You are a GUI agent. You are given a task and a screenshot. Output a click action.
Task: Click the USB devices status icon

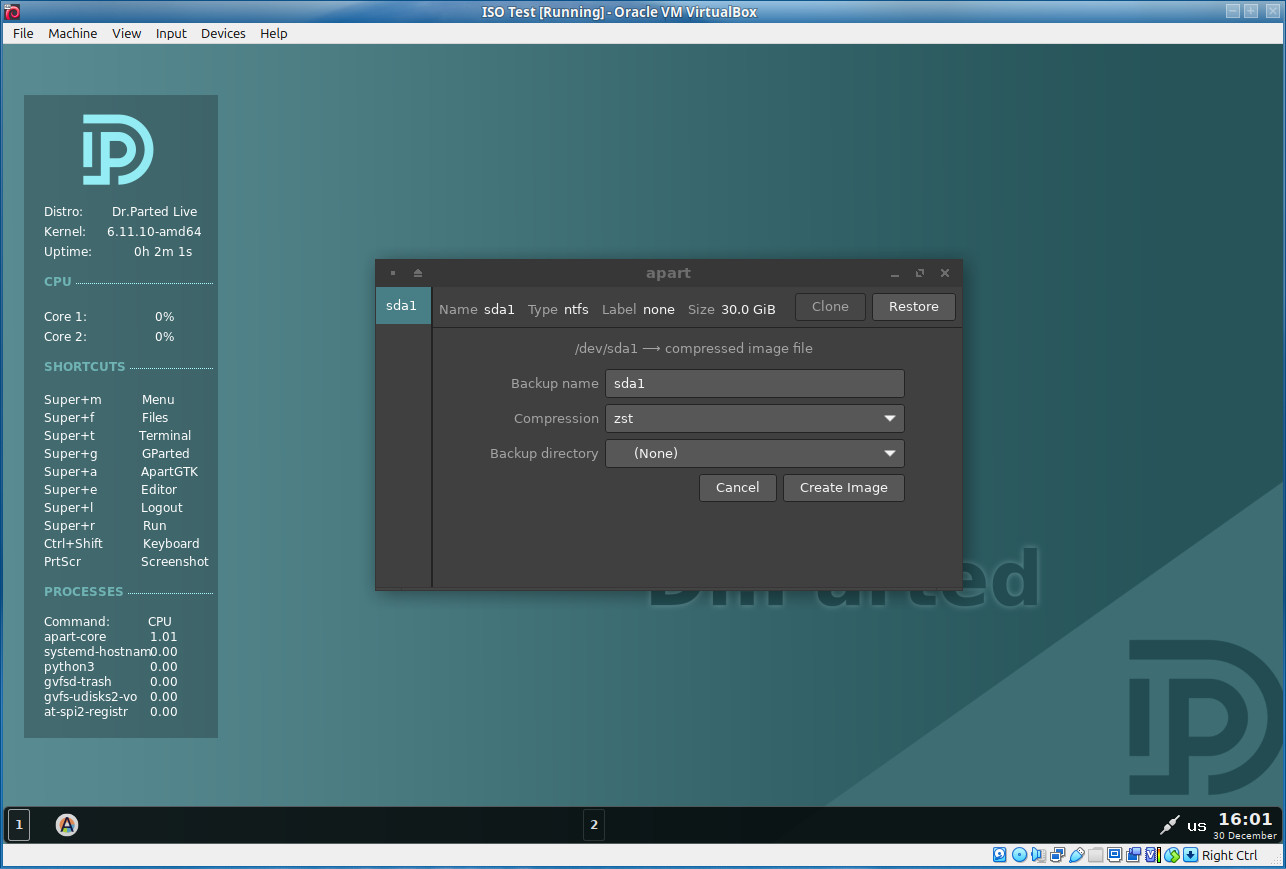coord(1076,855)
